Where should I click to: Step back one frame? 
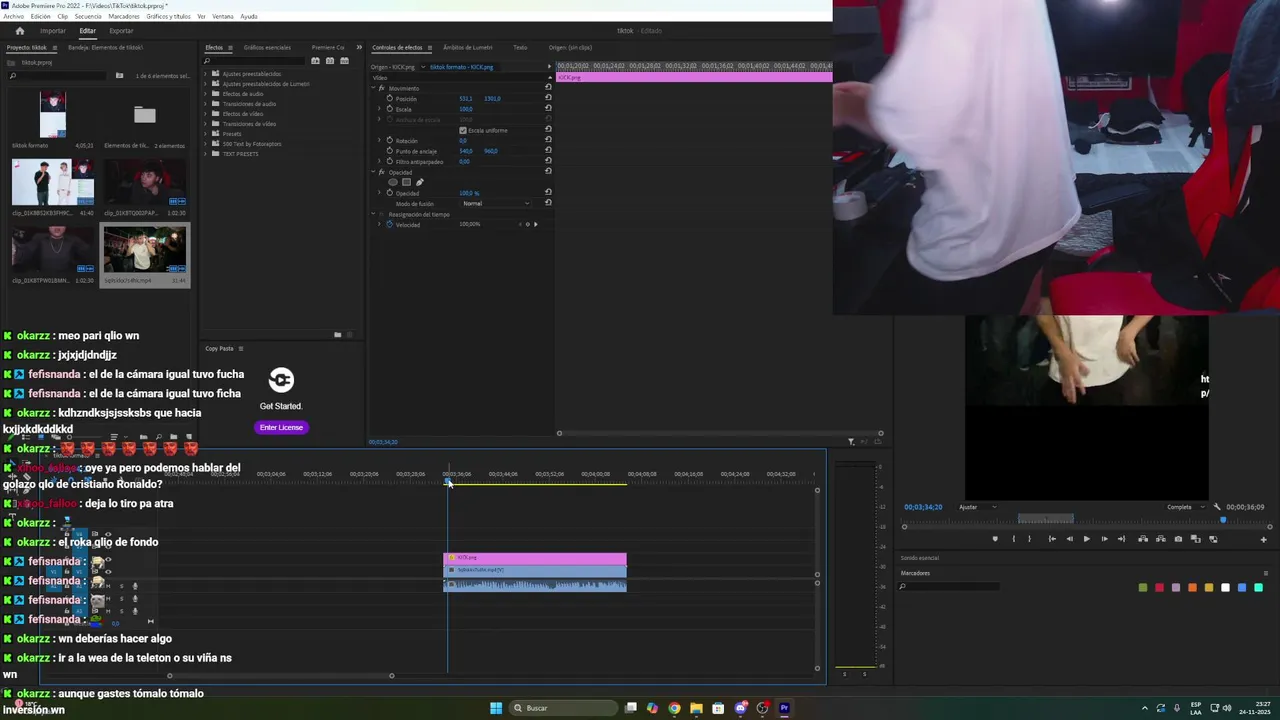[x=1070, y=539]
